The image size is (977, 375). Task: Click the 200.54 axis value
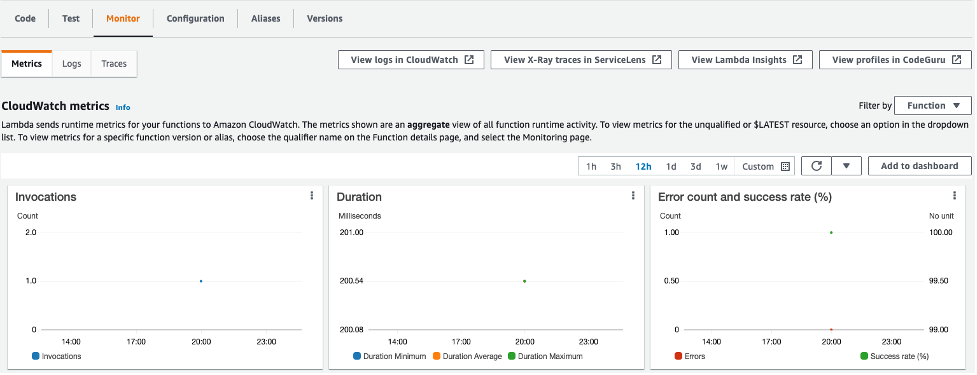tap(351, 281)
